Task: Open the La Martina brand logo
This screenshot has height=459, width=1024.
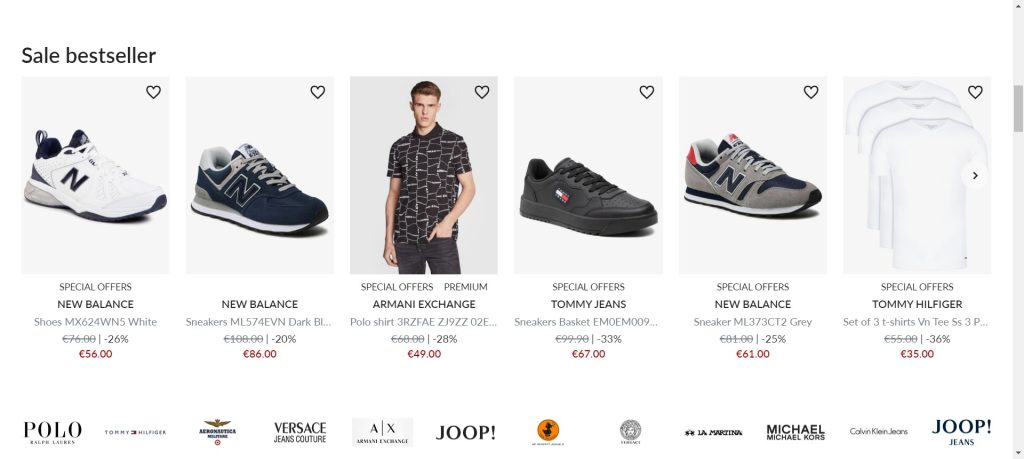Action: [x=713, y=432]
